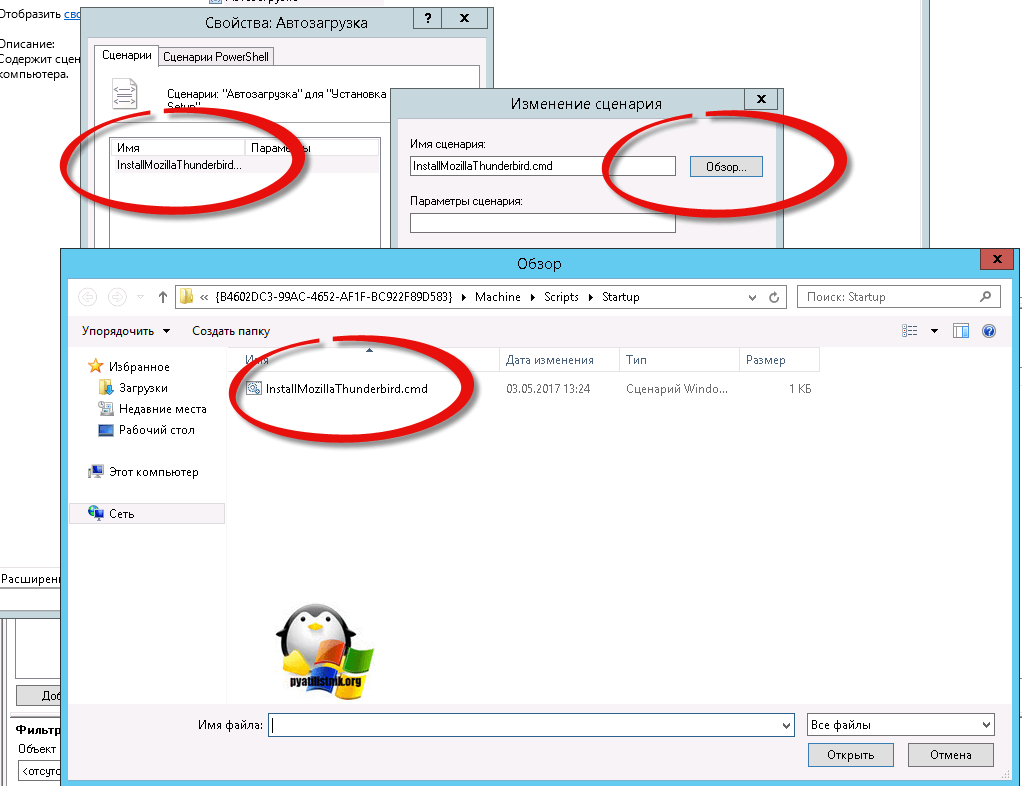Click the Отмена button
The height and width of the screenshot is (786, 1022).
point(950,755)
